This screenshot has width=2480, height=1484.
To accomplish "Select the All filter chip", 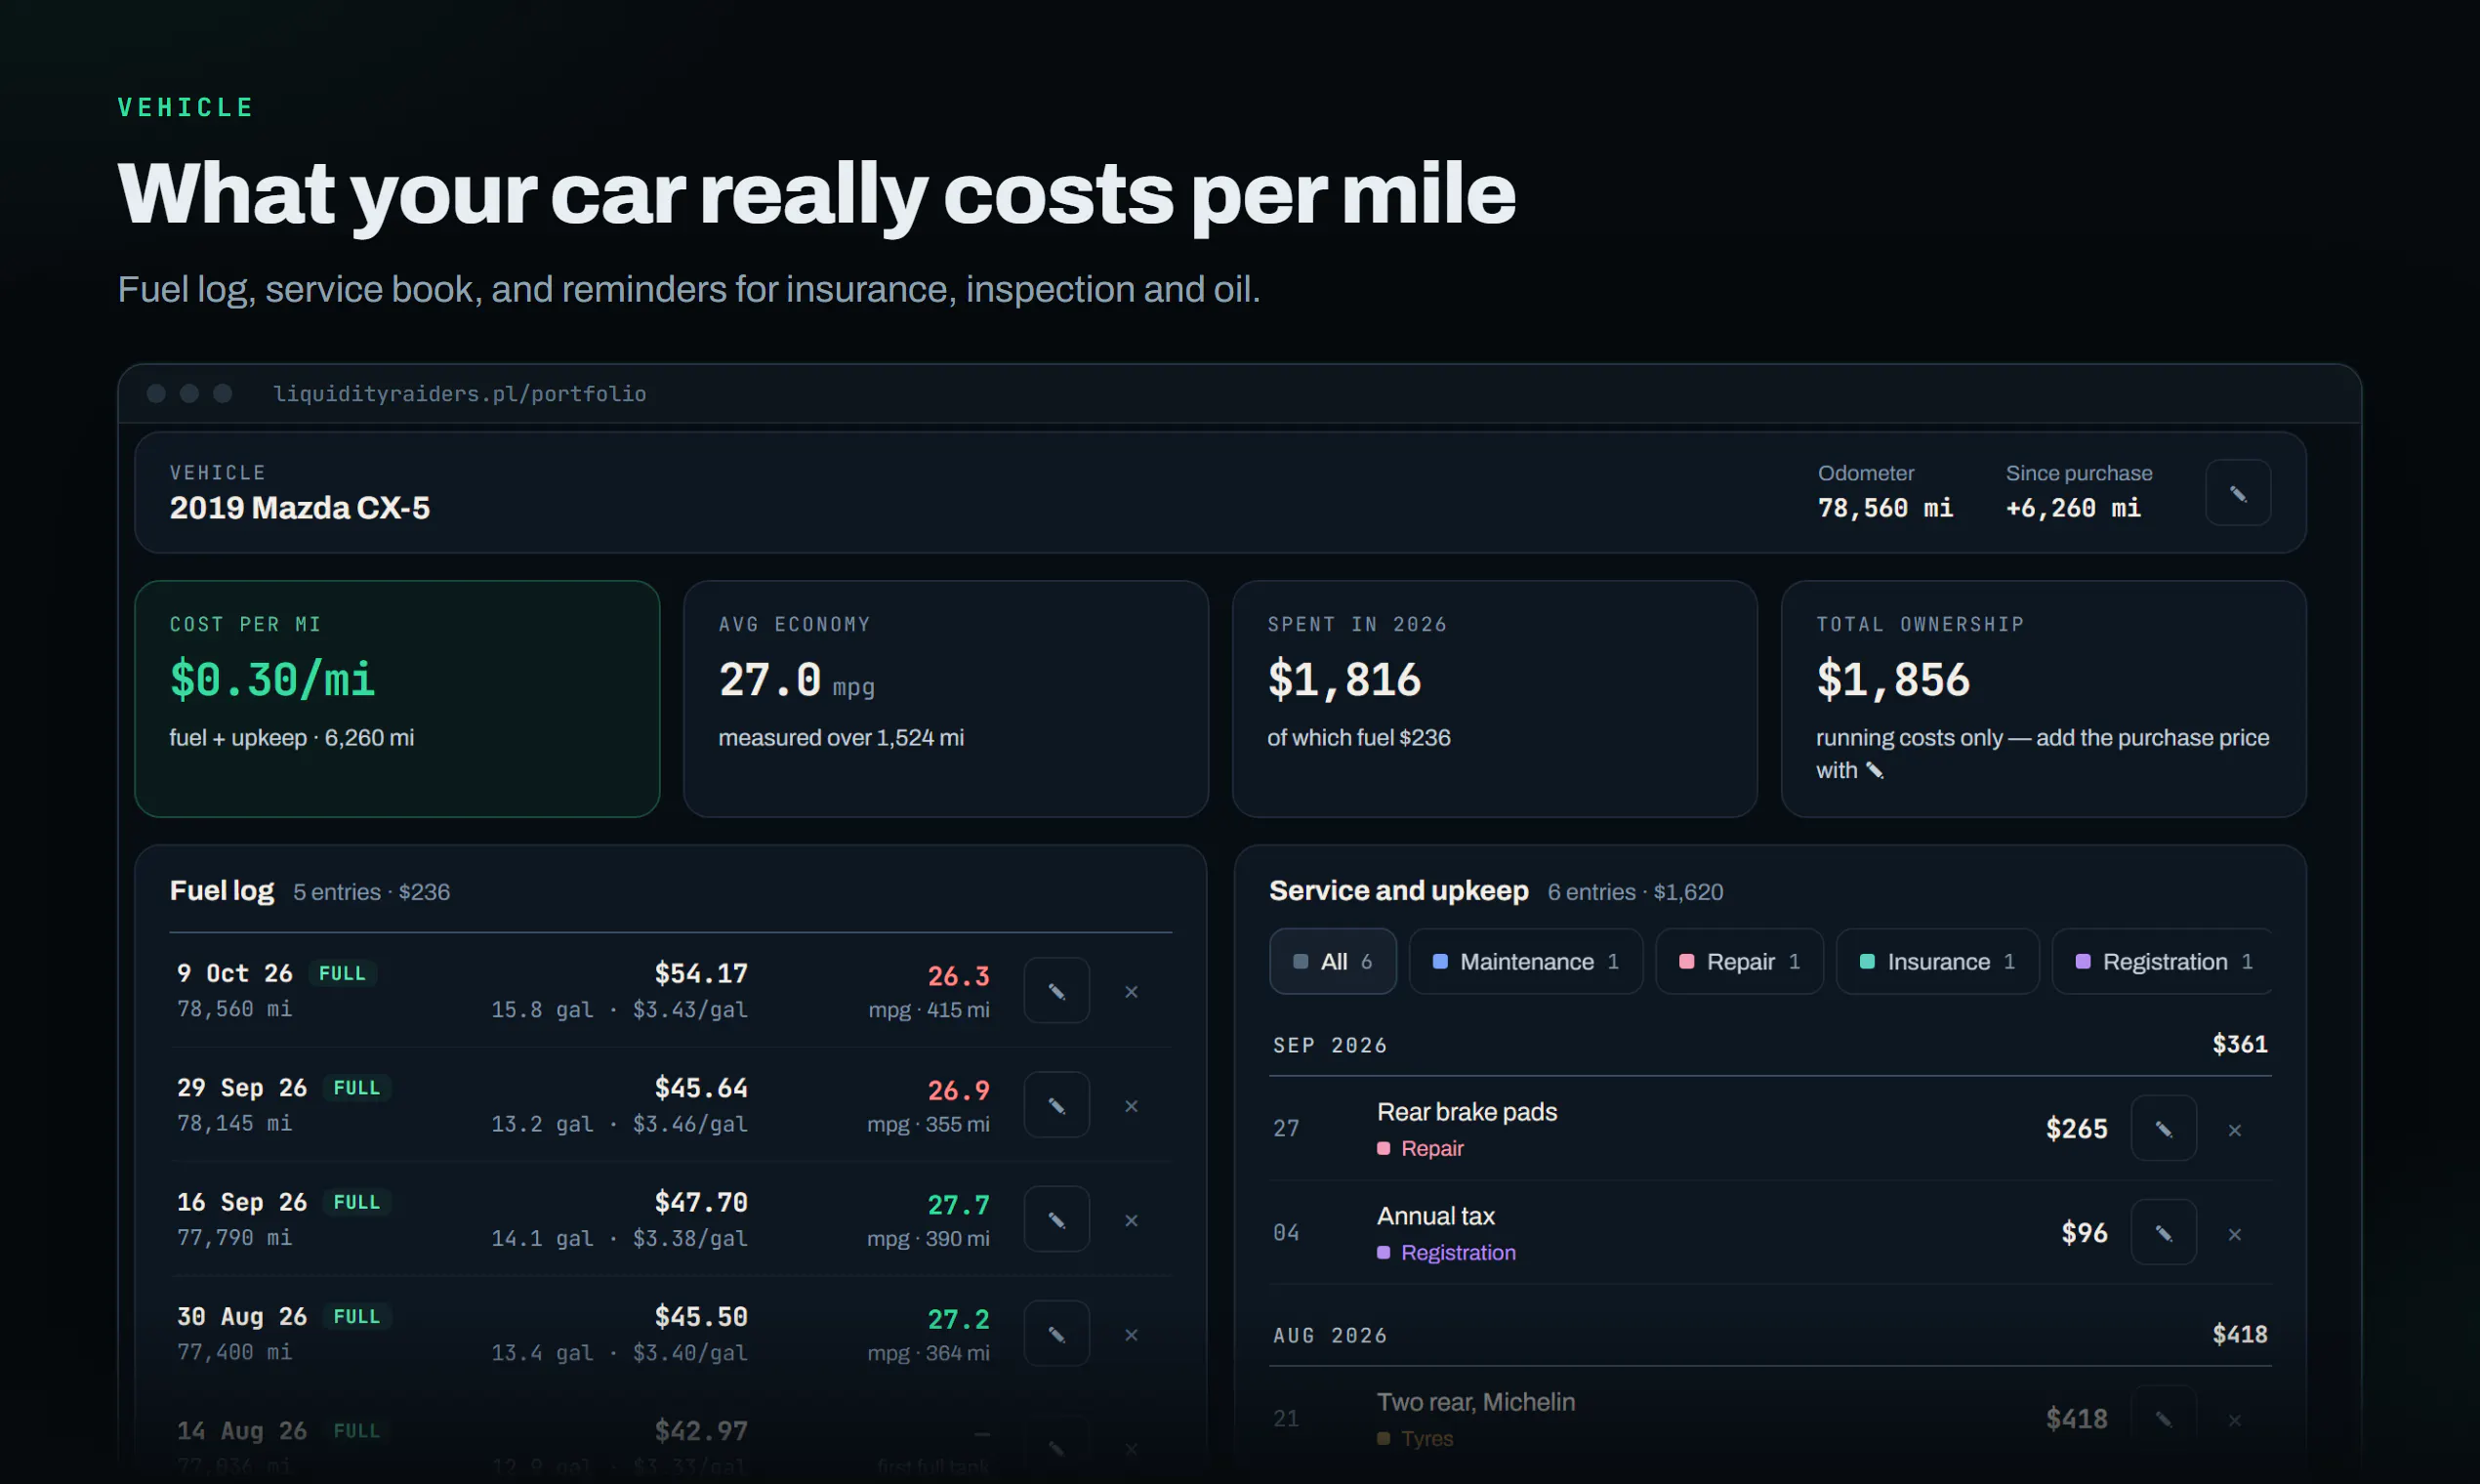I will coord(1333,961).
